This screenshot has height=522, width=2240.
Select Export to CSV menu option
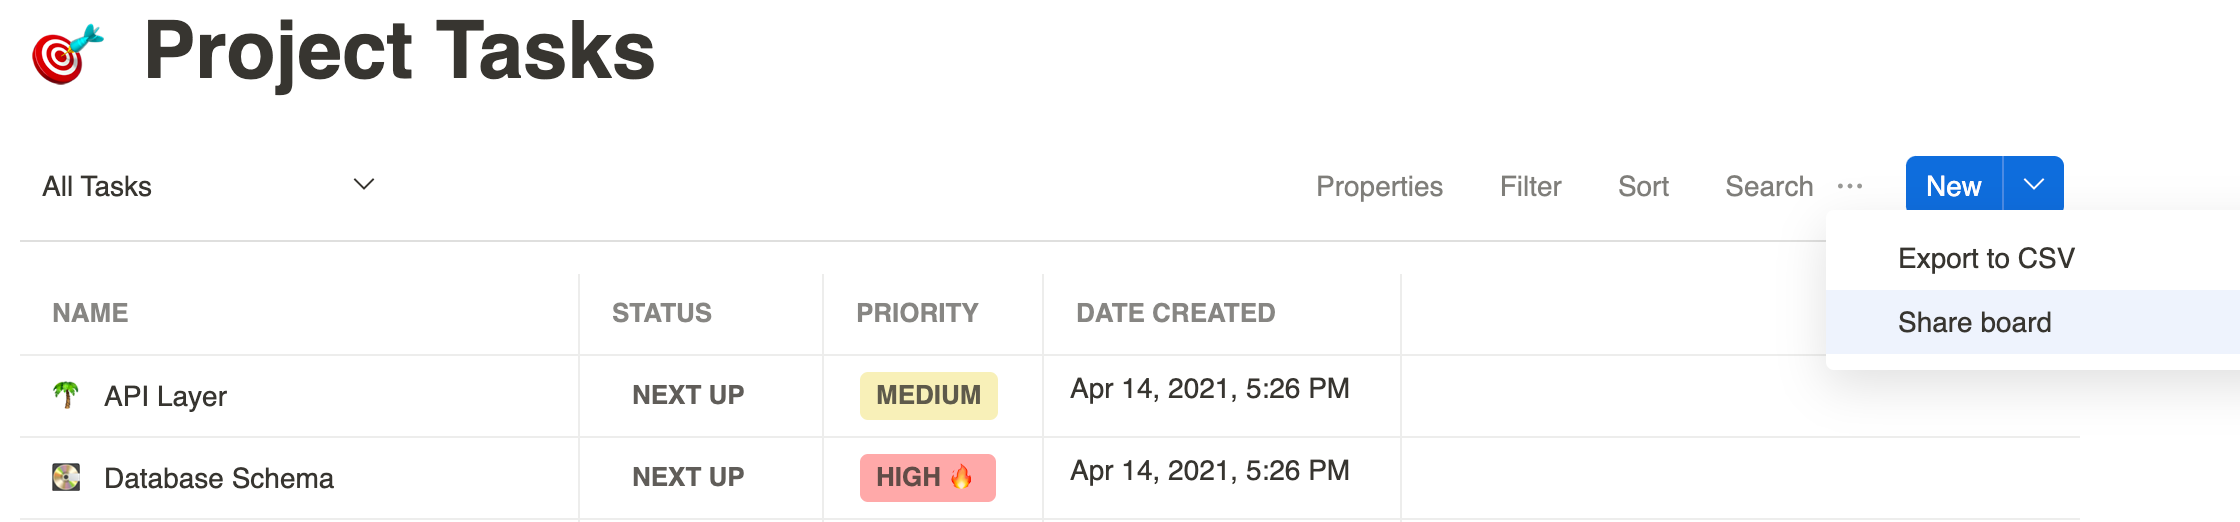coord(1986,258)
